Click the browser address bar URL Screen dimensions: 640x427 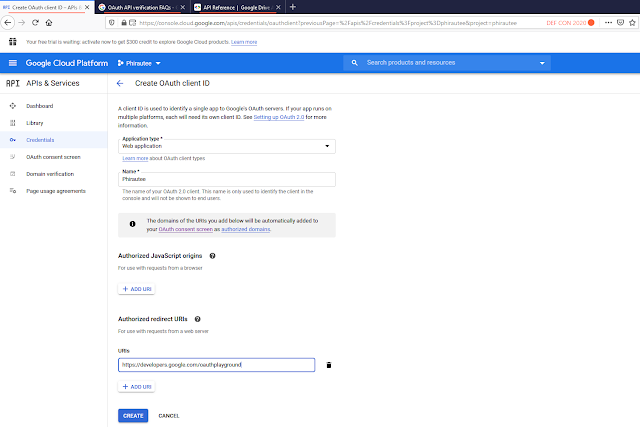(328, 23)
